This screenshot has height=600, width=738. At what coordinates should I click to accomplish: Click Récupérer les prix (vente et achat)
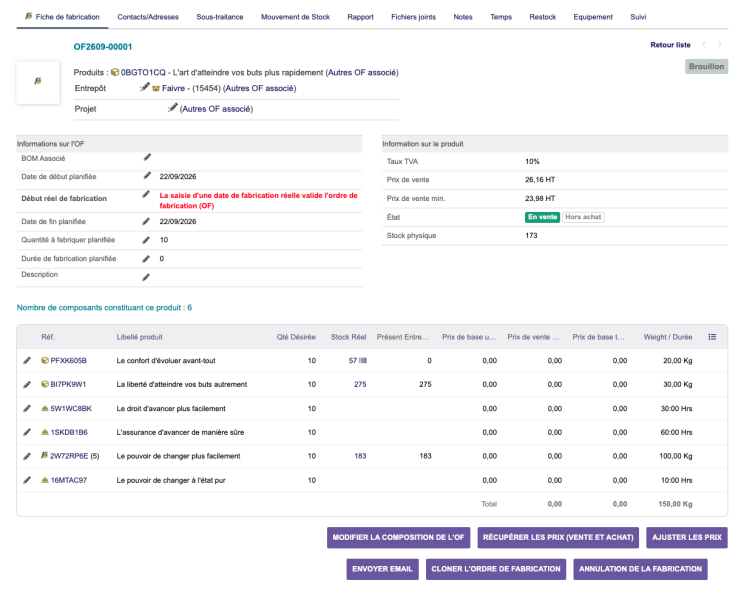[558, 537]
